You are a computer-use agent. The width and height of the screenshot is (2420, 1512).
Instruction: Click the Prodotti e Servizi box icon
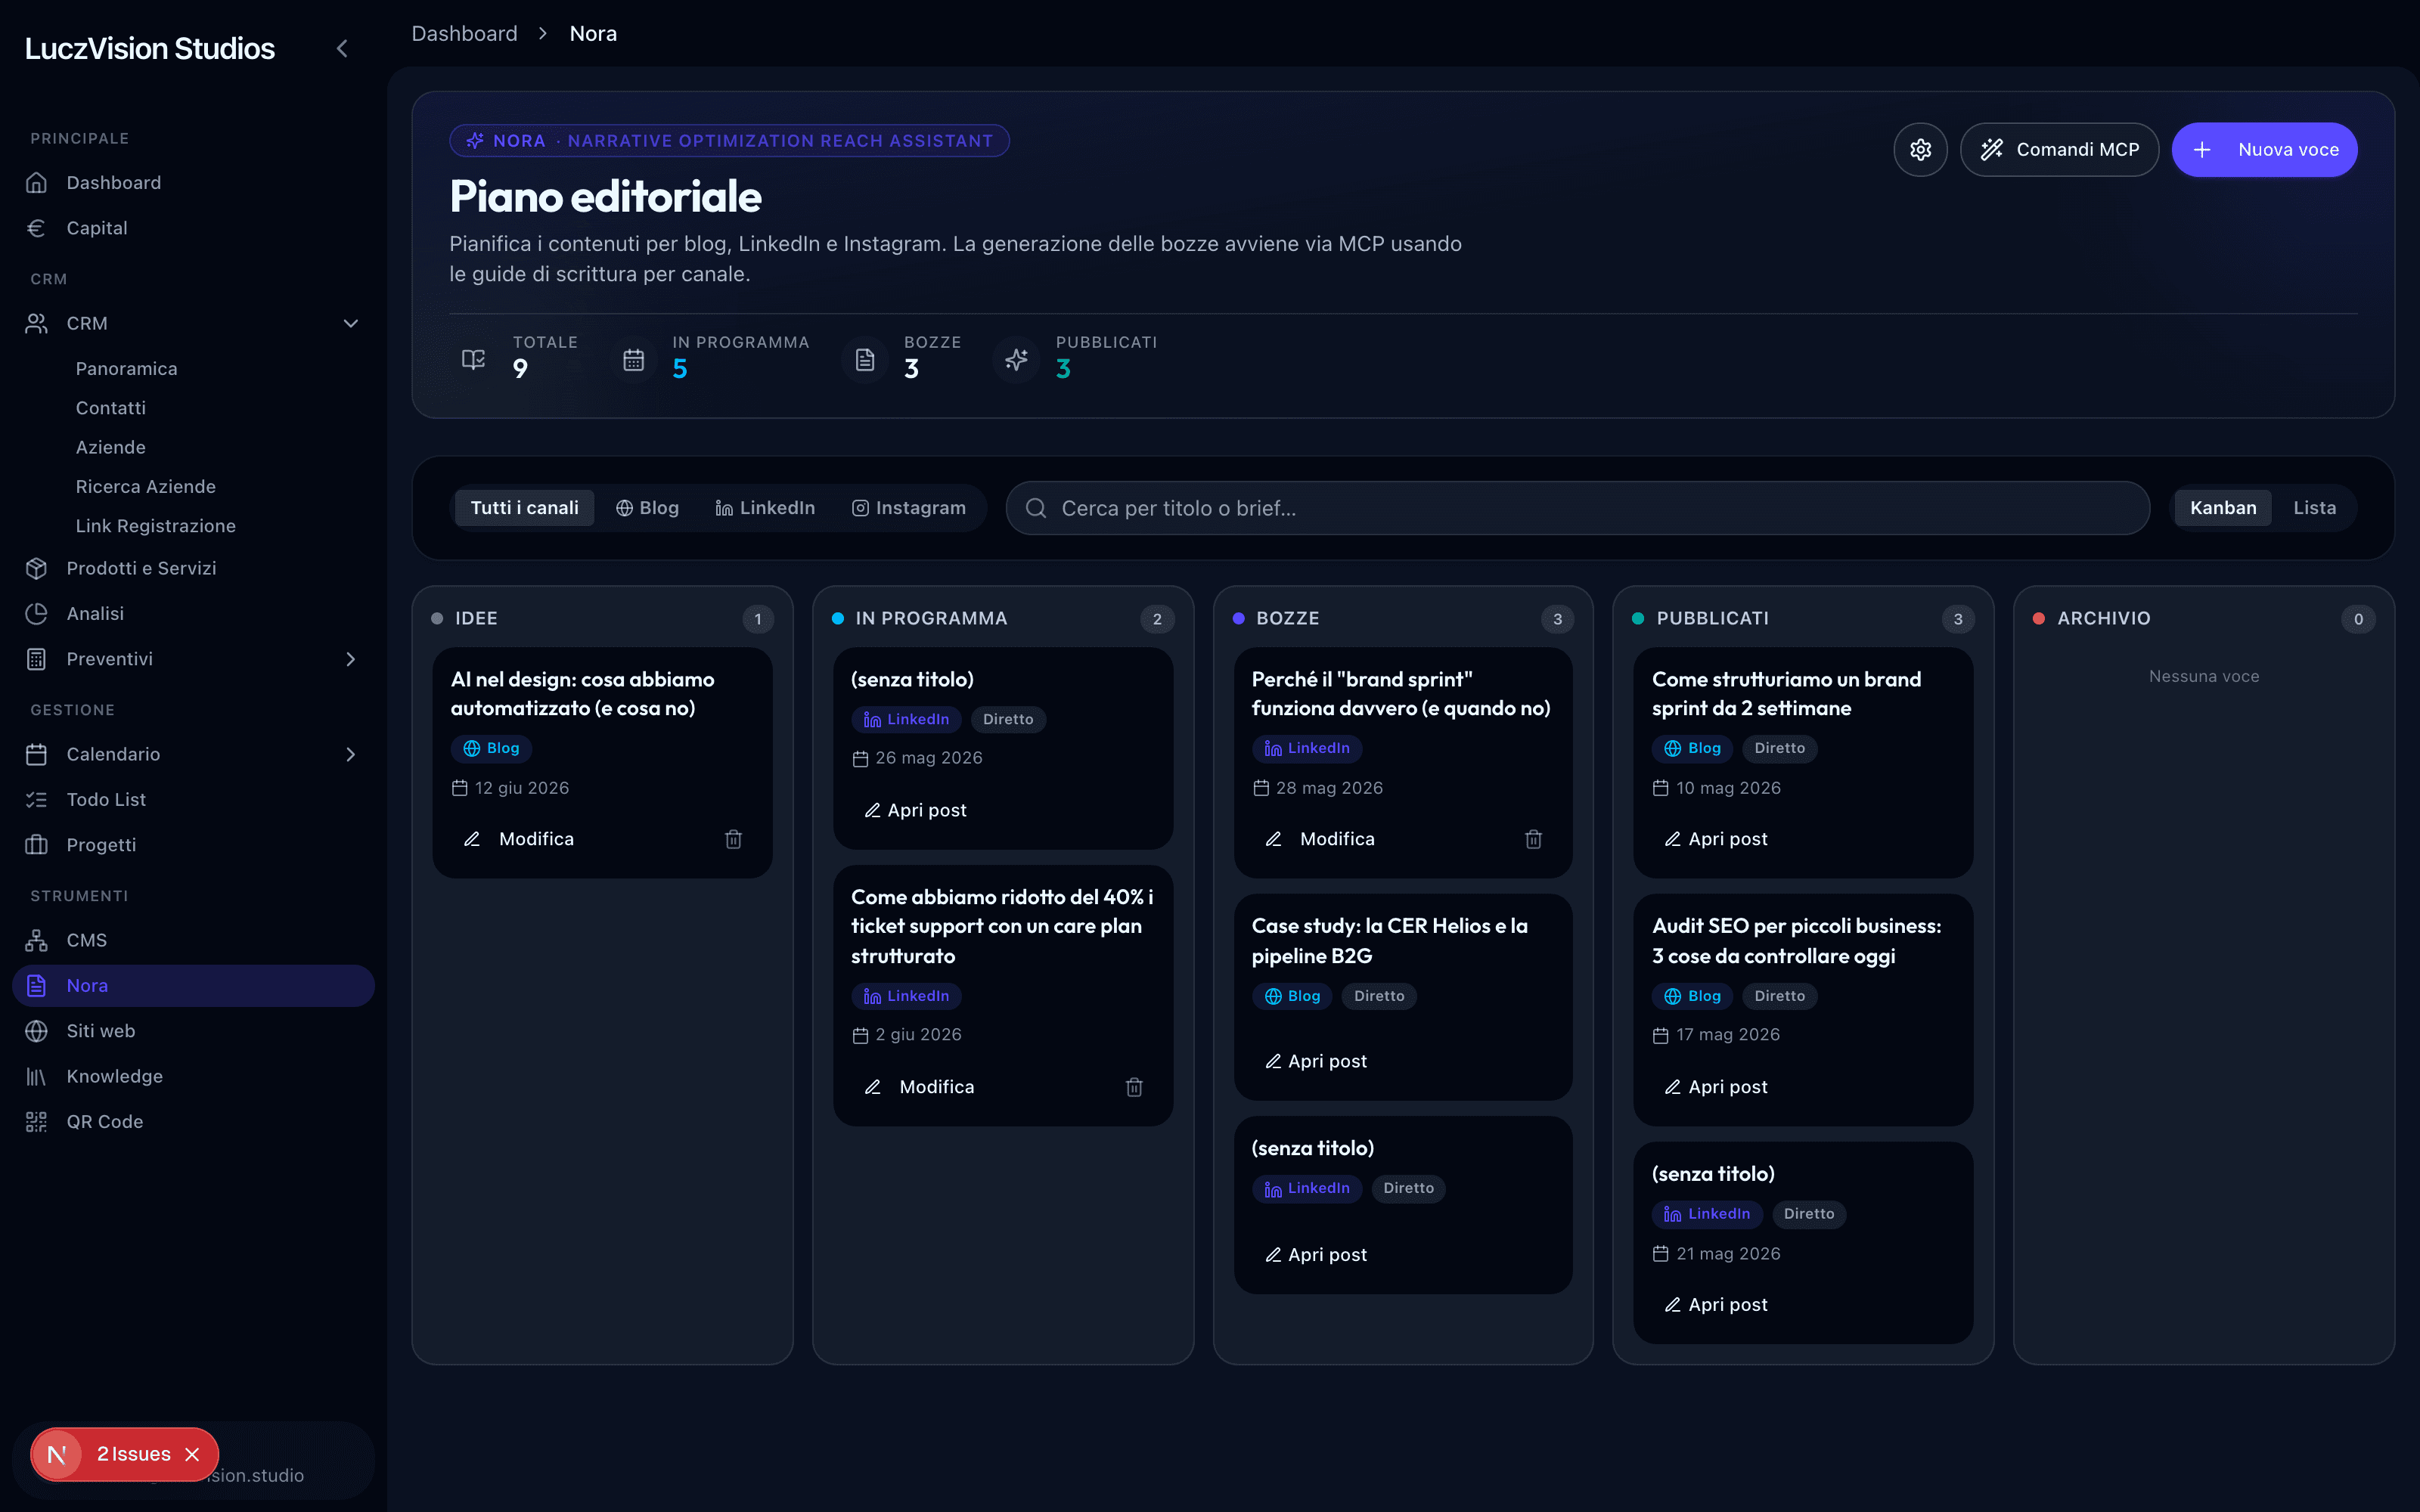tap(37, 568)
